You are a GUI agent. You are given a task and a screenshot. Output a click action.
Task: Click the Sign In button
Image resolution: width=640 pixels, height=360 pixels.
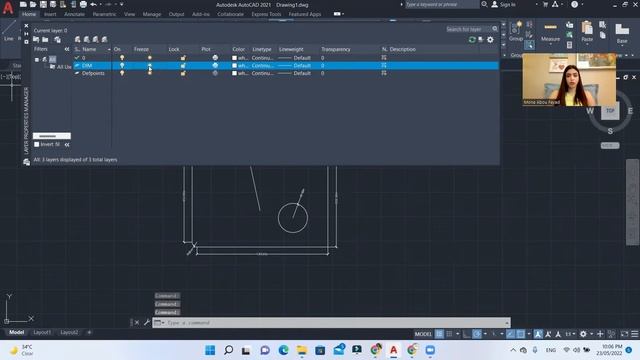(503, 4)
